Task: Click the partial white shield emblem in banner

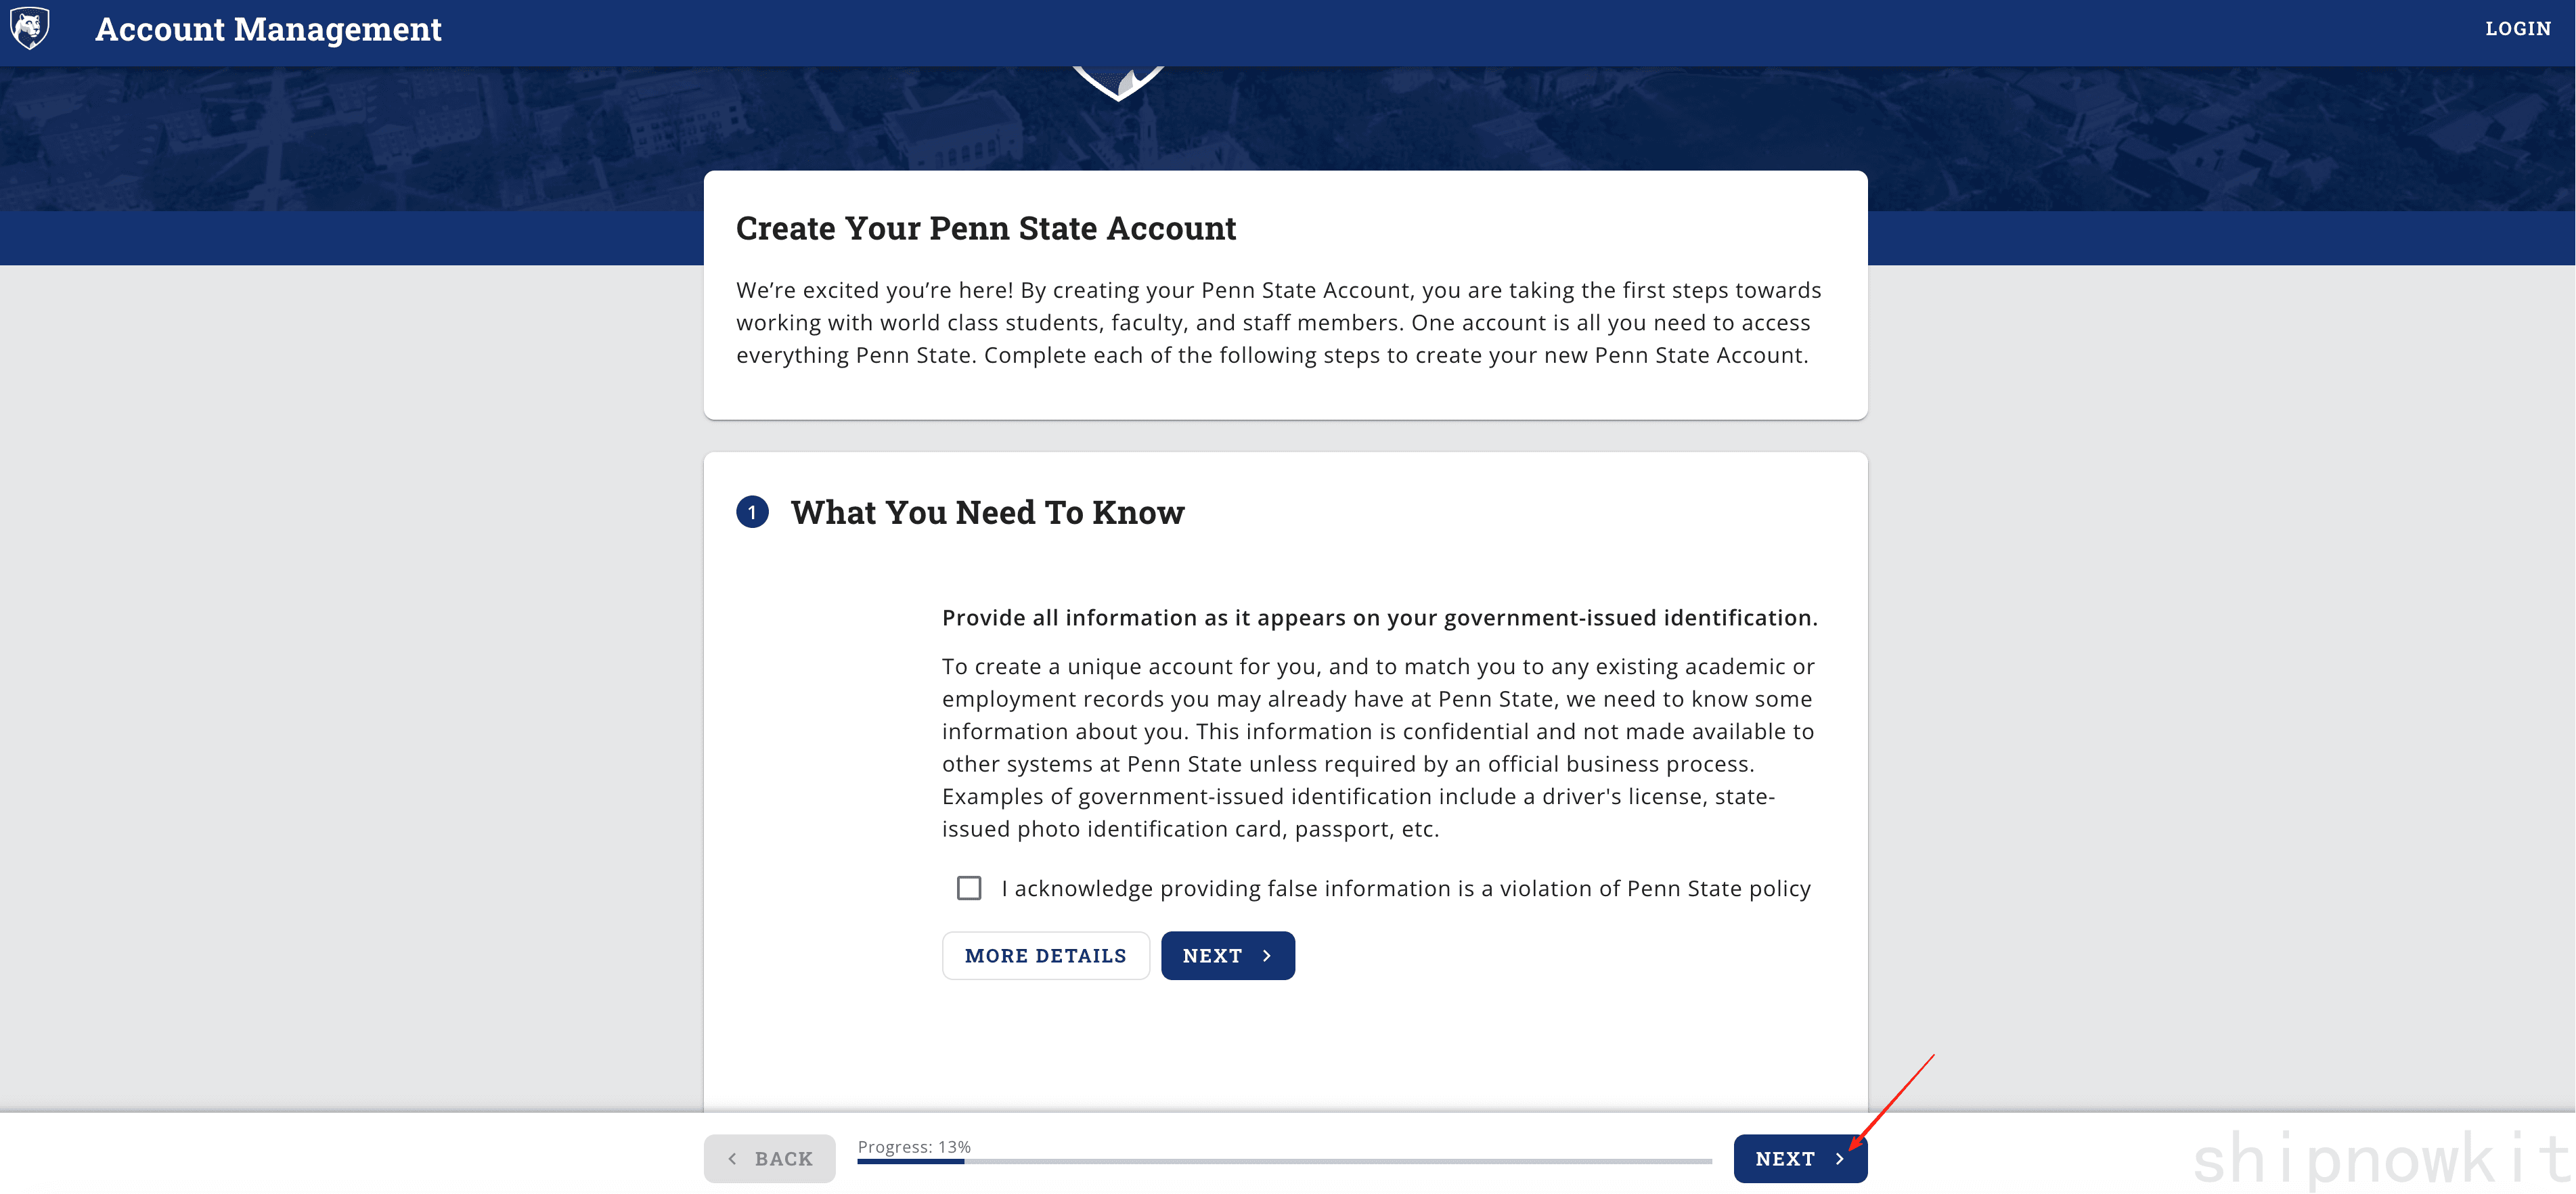Action: point(1118,82)
